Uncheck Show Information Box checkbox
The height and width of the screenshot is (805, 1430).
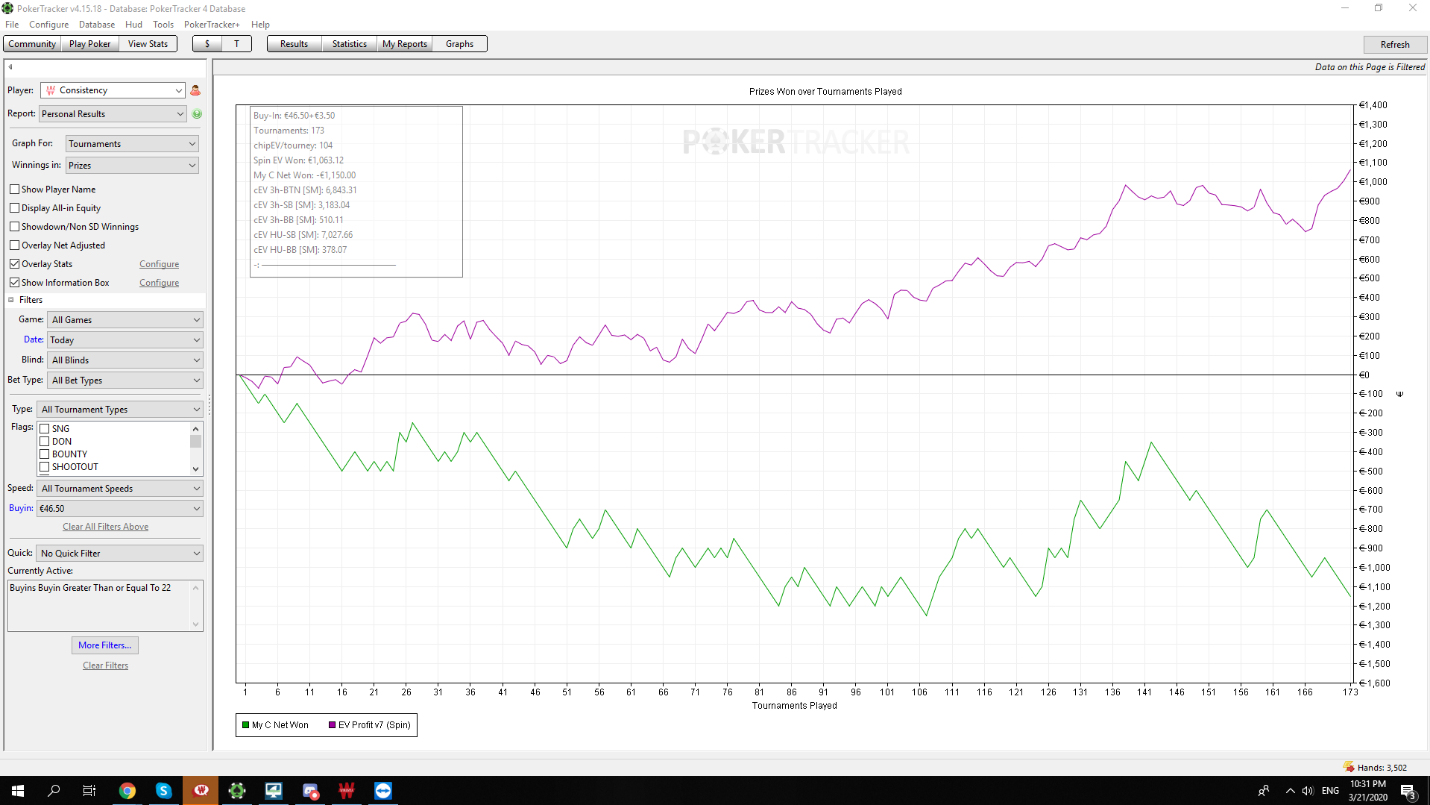click(14, 283)
